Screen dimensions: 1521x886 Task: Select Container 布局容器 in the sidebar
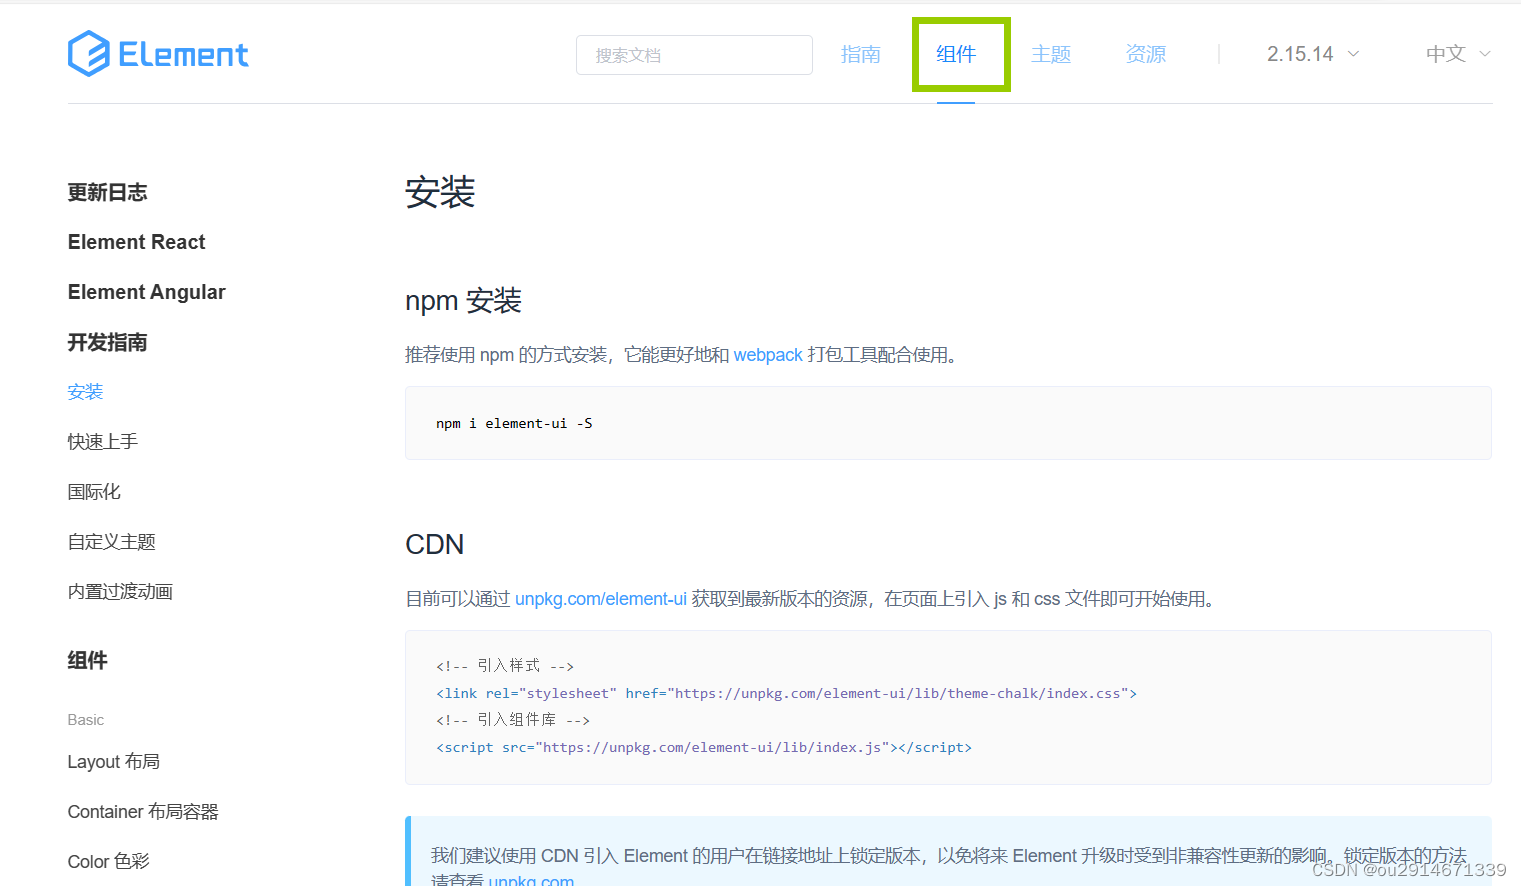(143, 812)
